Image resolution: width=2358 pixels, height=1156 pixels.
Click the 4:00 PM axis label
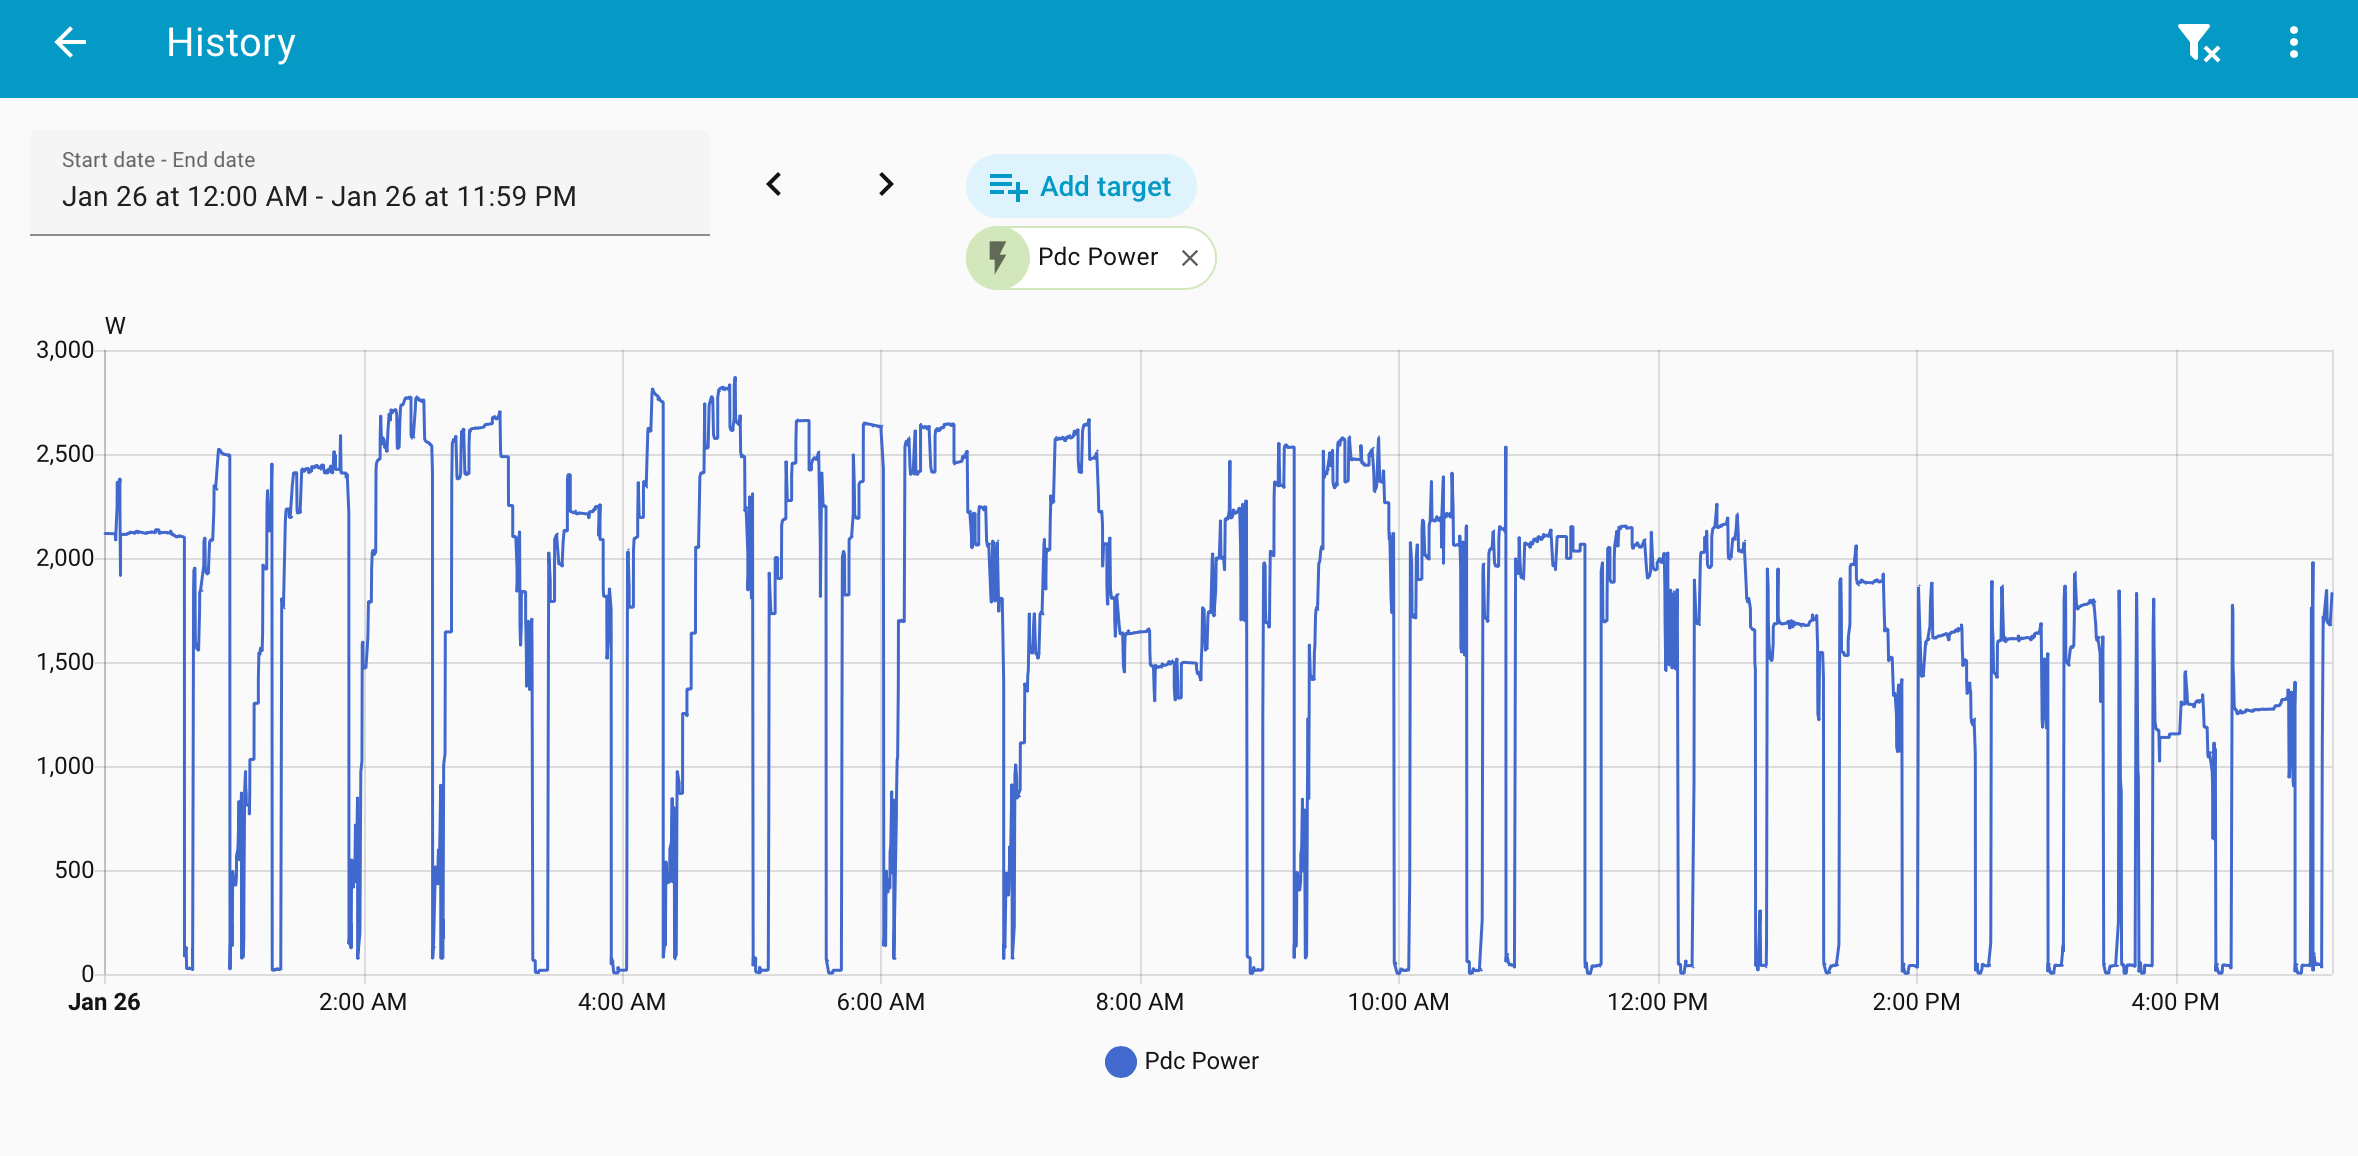2175,1002
